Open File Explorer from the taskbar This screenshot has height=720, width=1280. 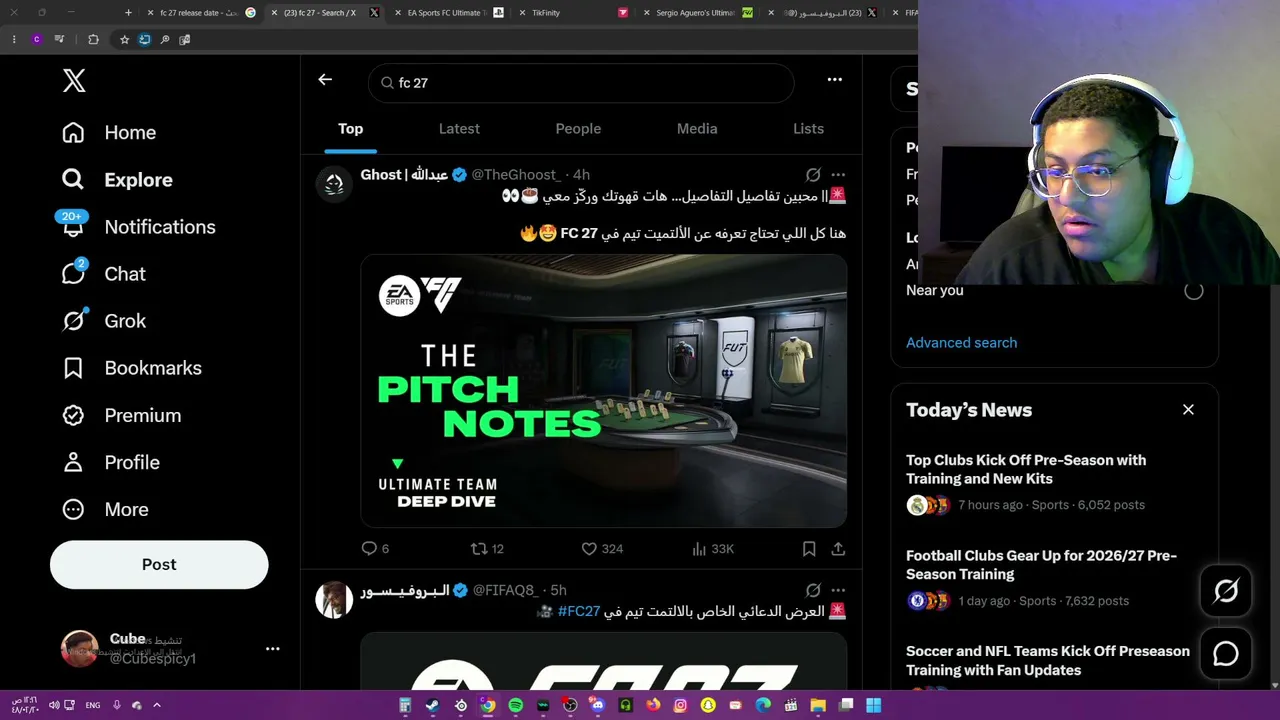click(x=818, y=705)
